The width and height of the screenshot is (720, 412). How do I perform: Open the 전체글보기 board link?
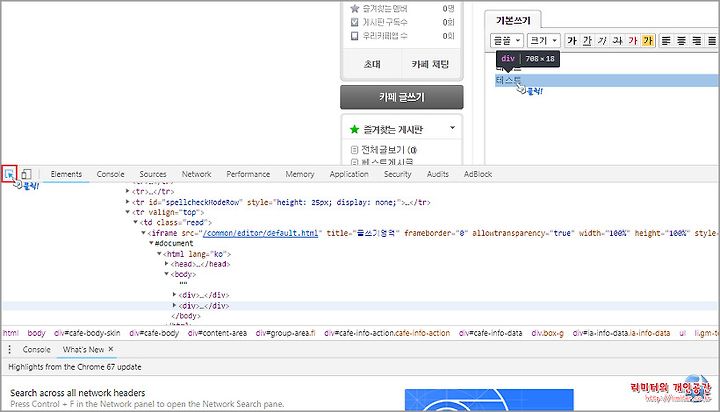(389, 150)
